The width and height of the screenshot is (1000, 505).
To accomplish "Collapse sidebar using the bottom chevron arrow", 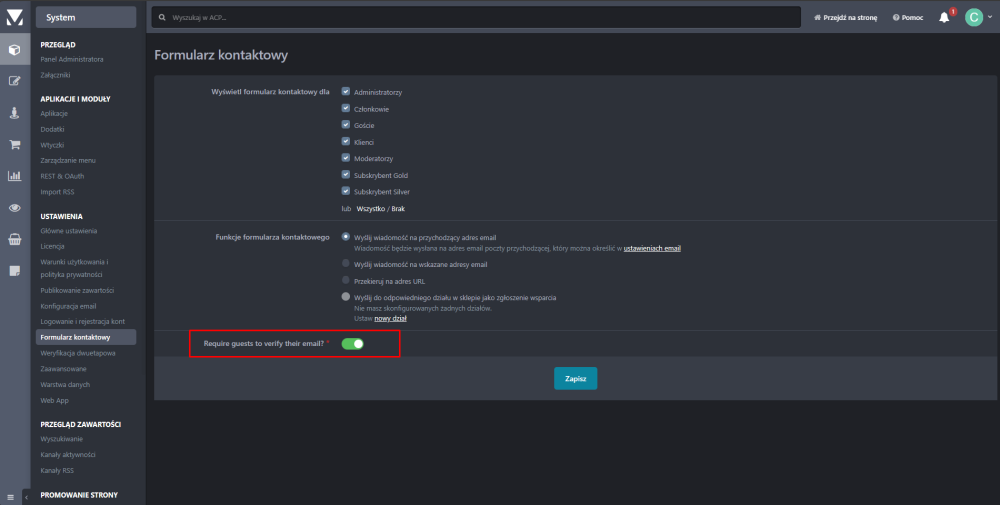I will pos(26,496).
